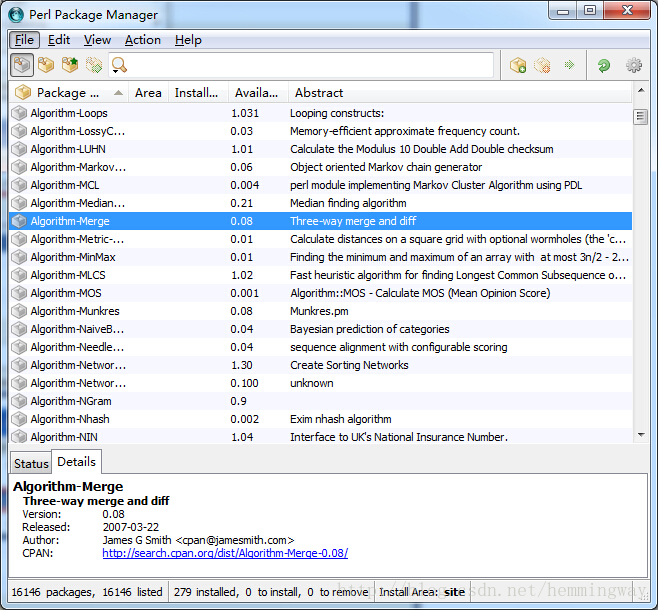658x610 pixels.
Task: Click the Algorithm-Metric-... package icon
Action: coord(19,239)
